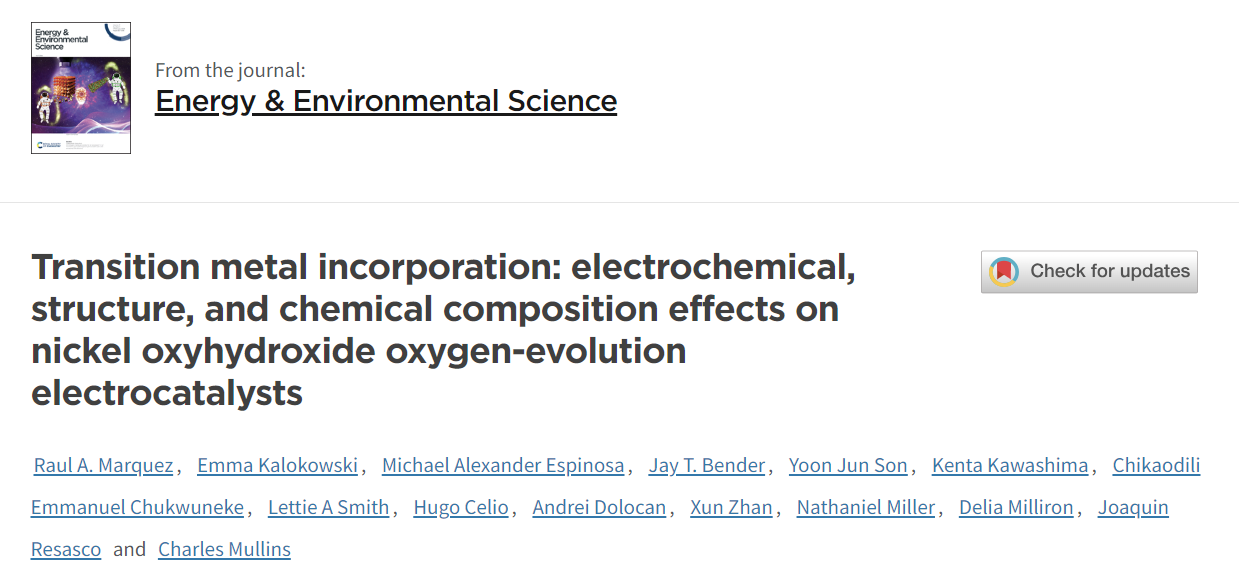The height and width of the screenshot is (585, 1239).
Task: Open the Energy & Environmental Science journal link
Action: [x=386, y=101]
